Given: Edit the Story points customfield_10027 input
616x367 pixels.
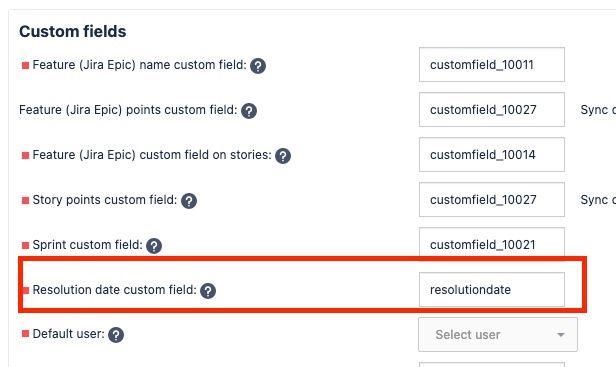Looking at the screenshot, I should 492,200.
